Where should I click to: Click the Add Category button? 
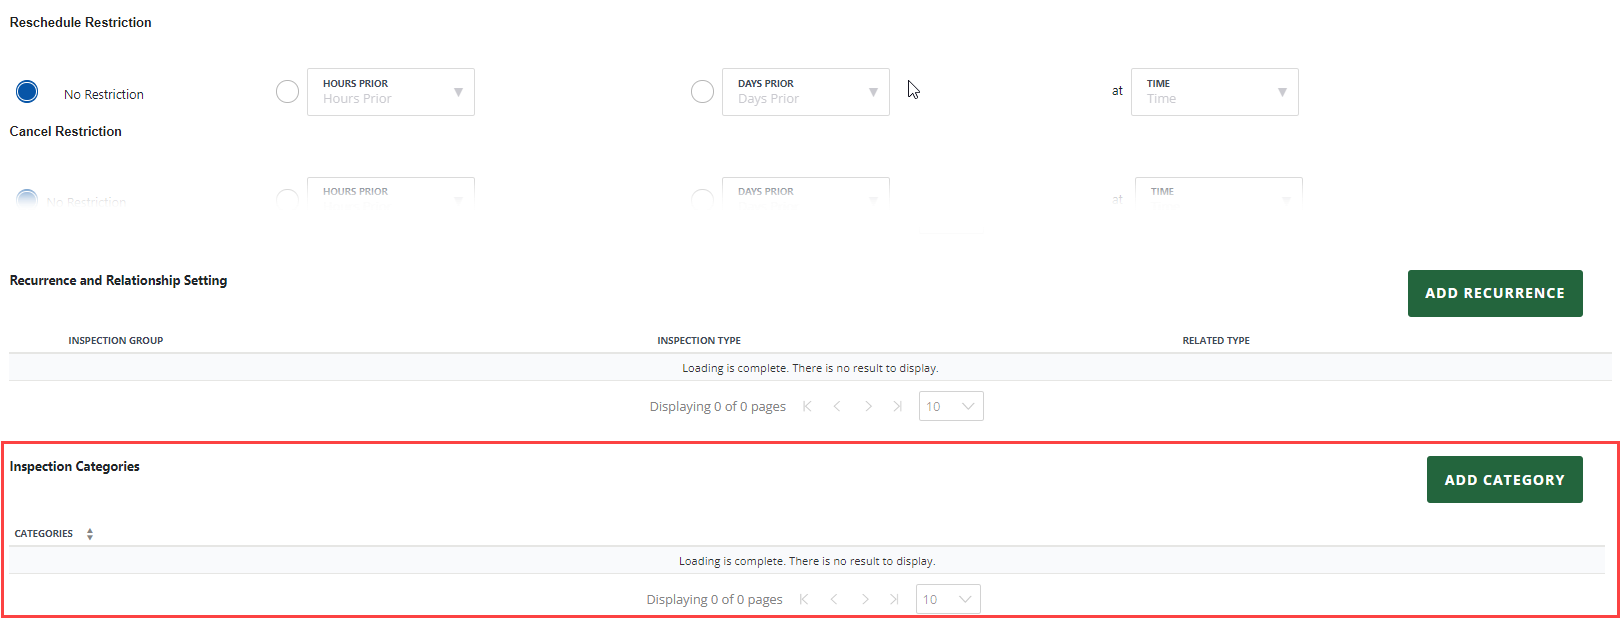(x=1504, y=480)
